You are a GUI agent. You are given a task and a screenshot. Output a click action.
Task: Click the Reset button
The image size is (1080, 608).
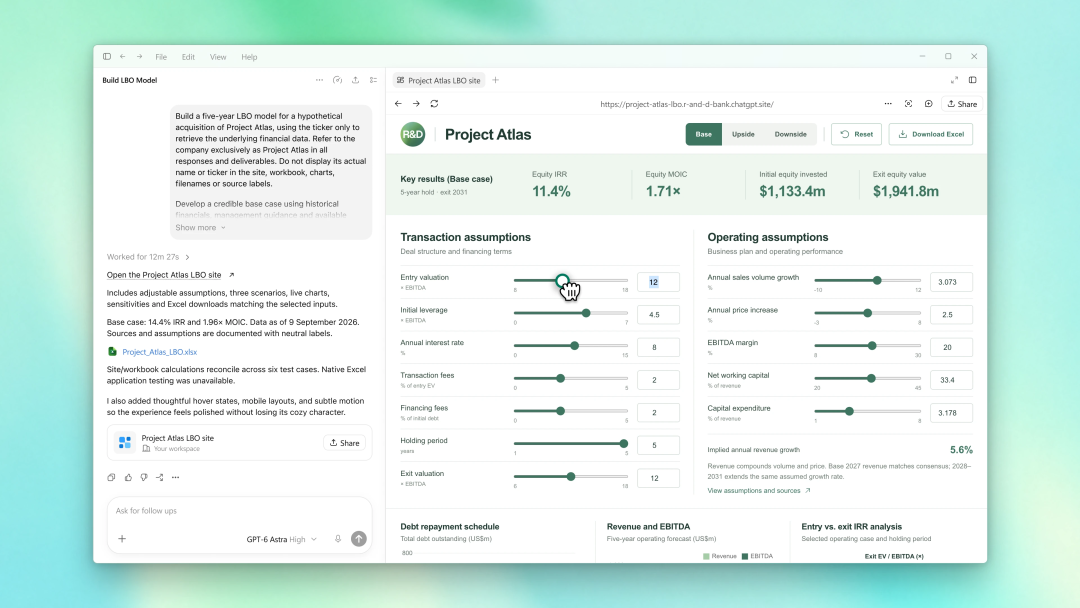coord(856,134)
